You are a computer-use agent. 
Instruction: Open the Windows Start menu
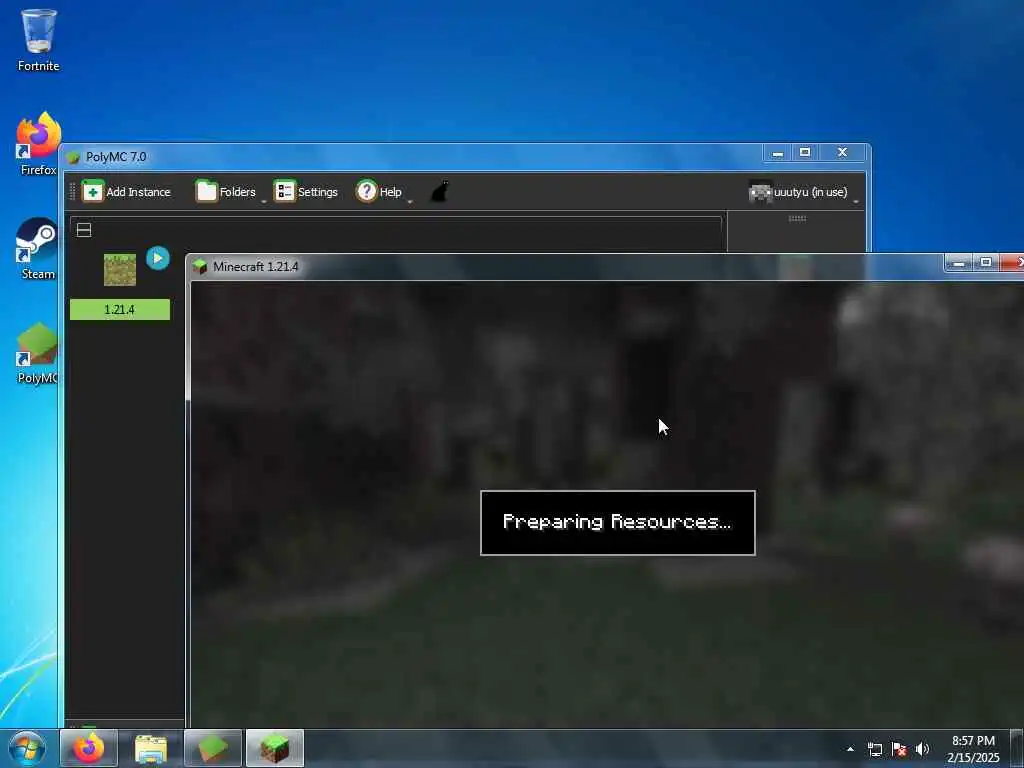pyautogui.click(x=27, y=748)
